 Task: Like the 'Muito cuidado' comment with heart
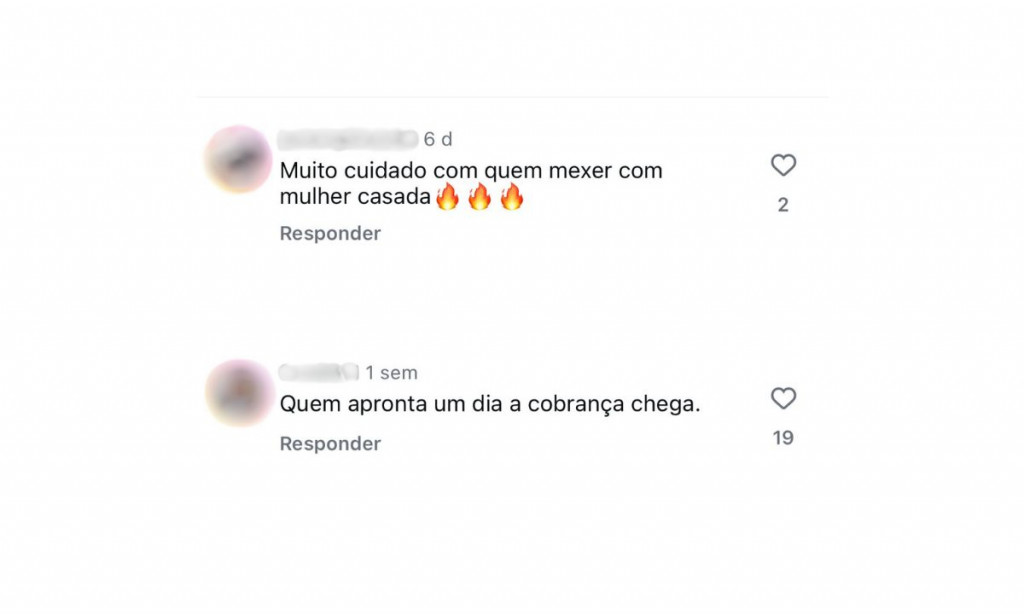tap(783, 165)
